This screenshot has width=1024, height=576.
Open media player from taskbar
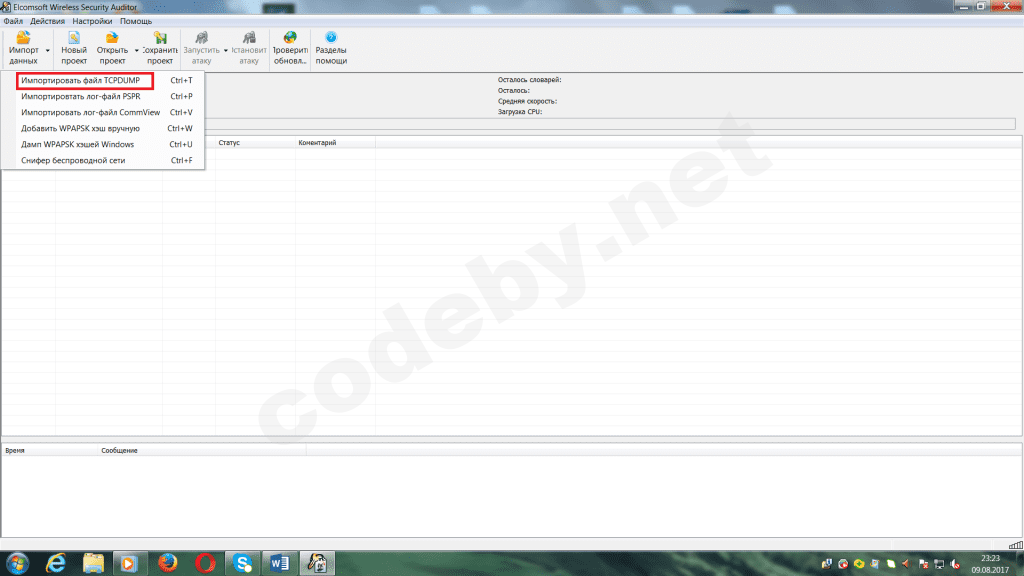[129, 563]
